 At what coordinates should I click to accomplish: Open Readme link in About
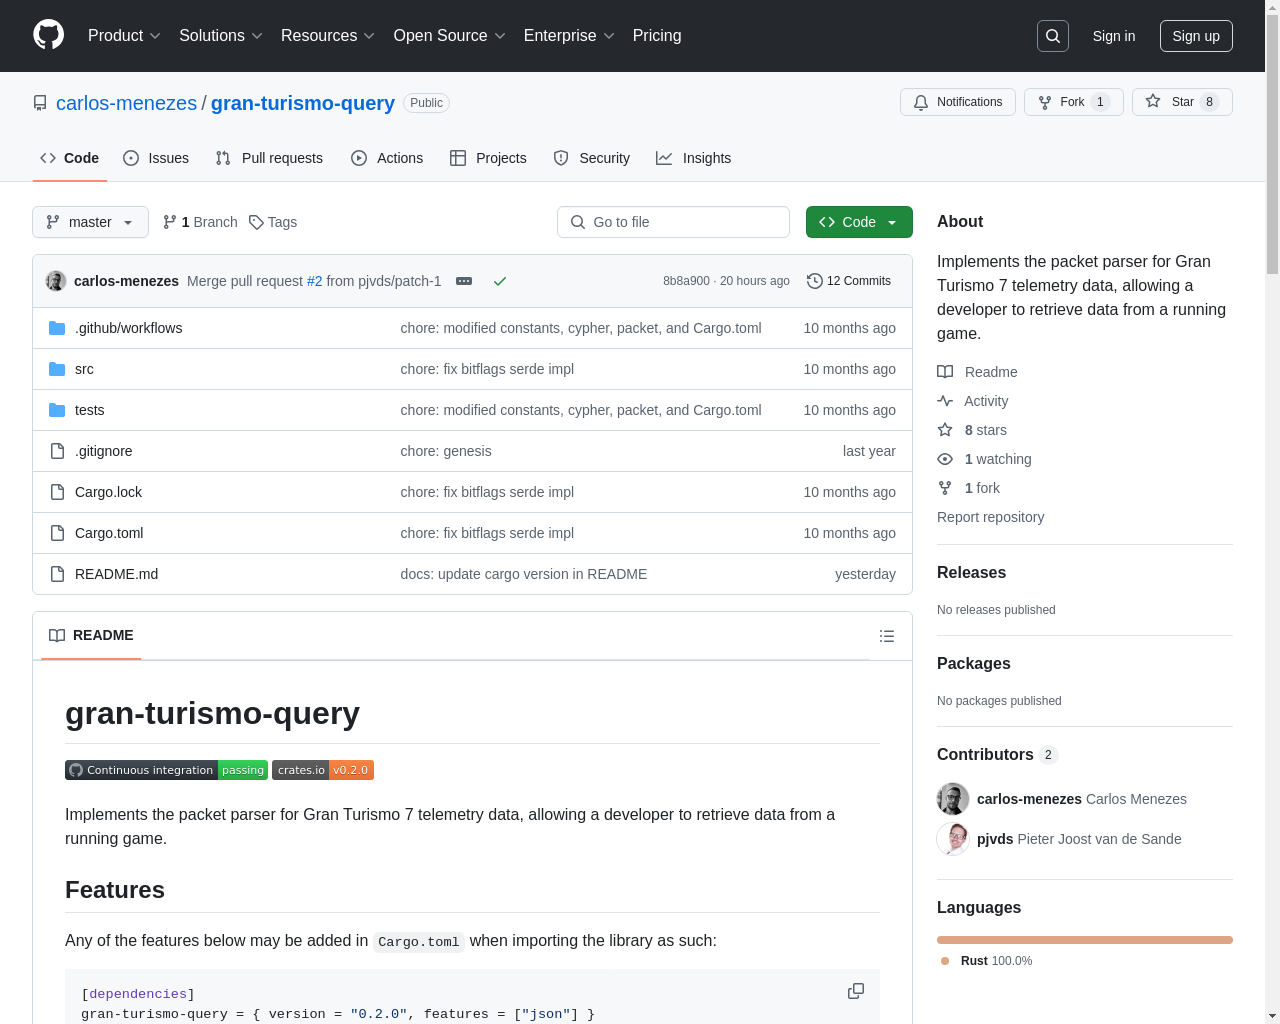(977, 372)
